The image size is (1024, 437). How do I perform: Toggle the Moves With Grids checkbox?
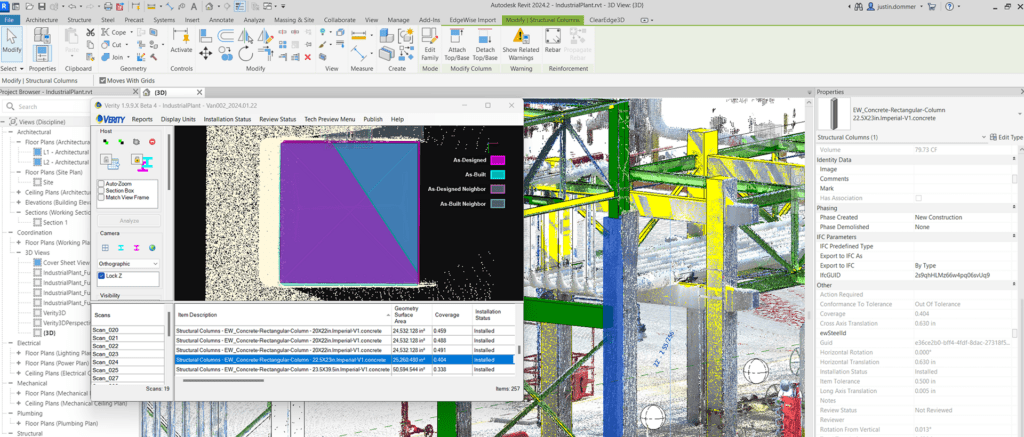coord(102,80)
